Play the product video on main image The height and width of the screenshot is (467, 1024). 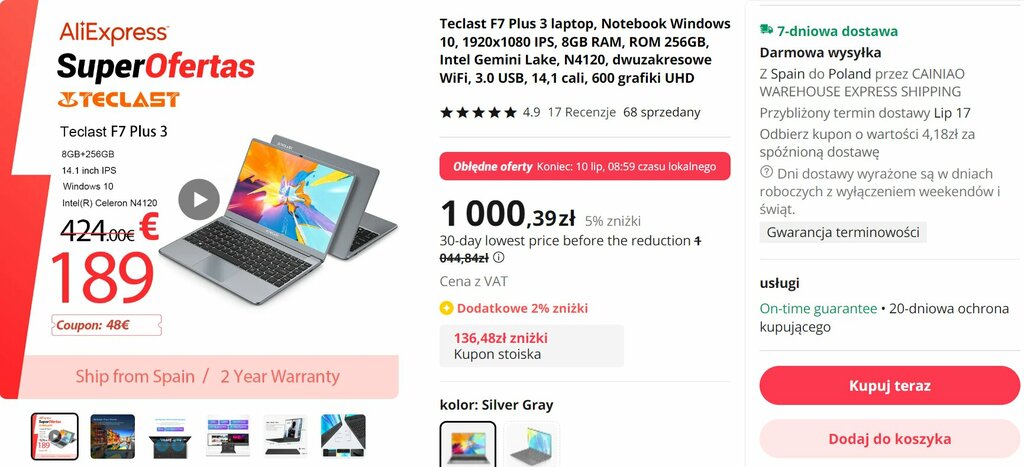199,199
